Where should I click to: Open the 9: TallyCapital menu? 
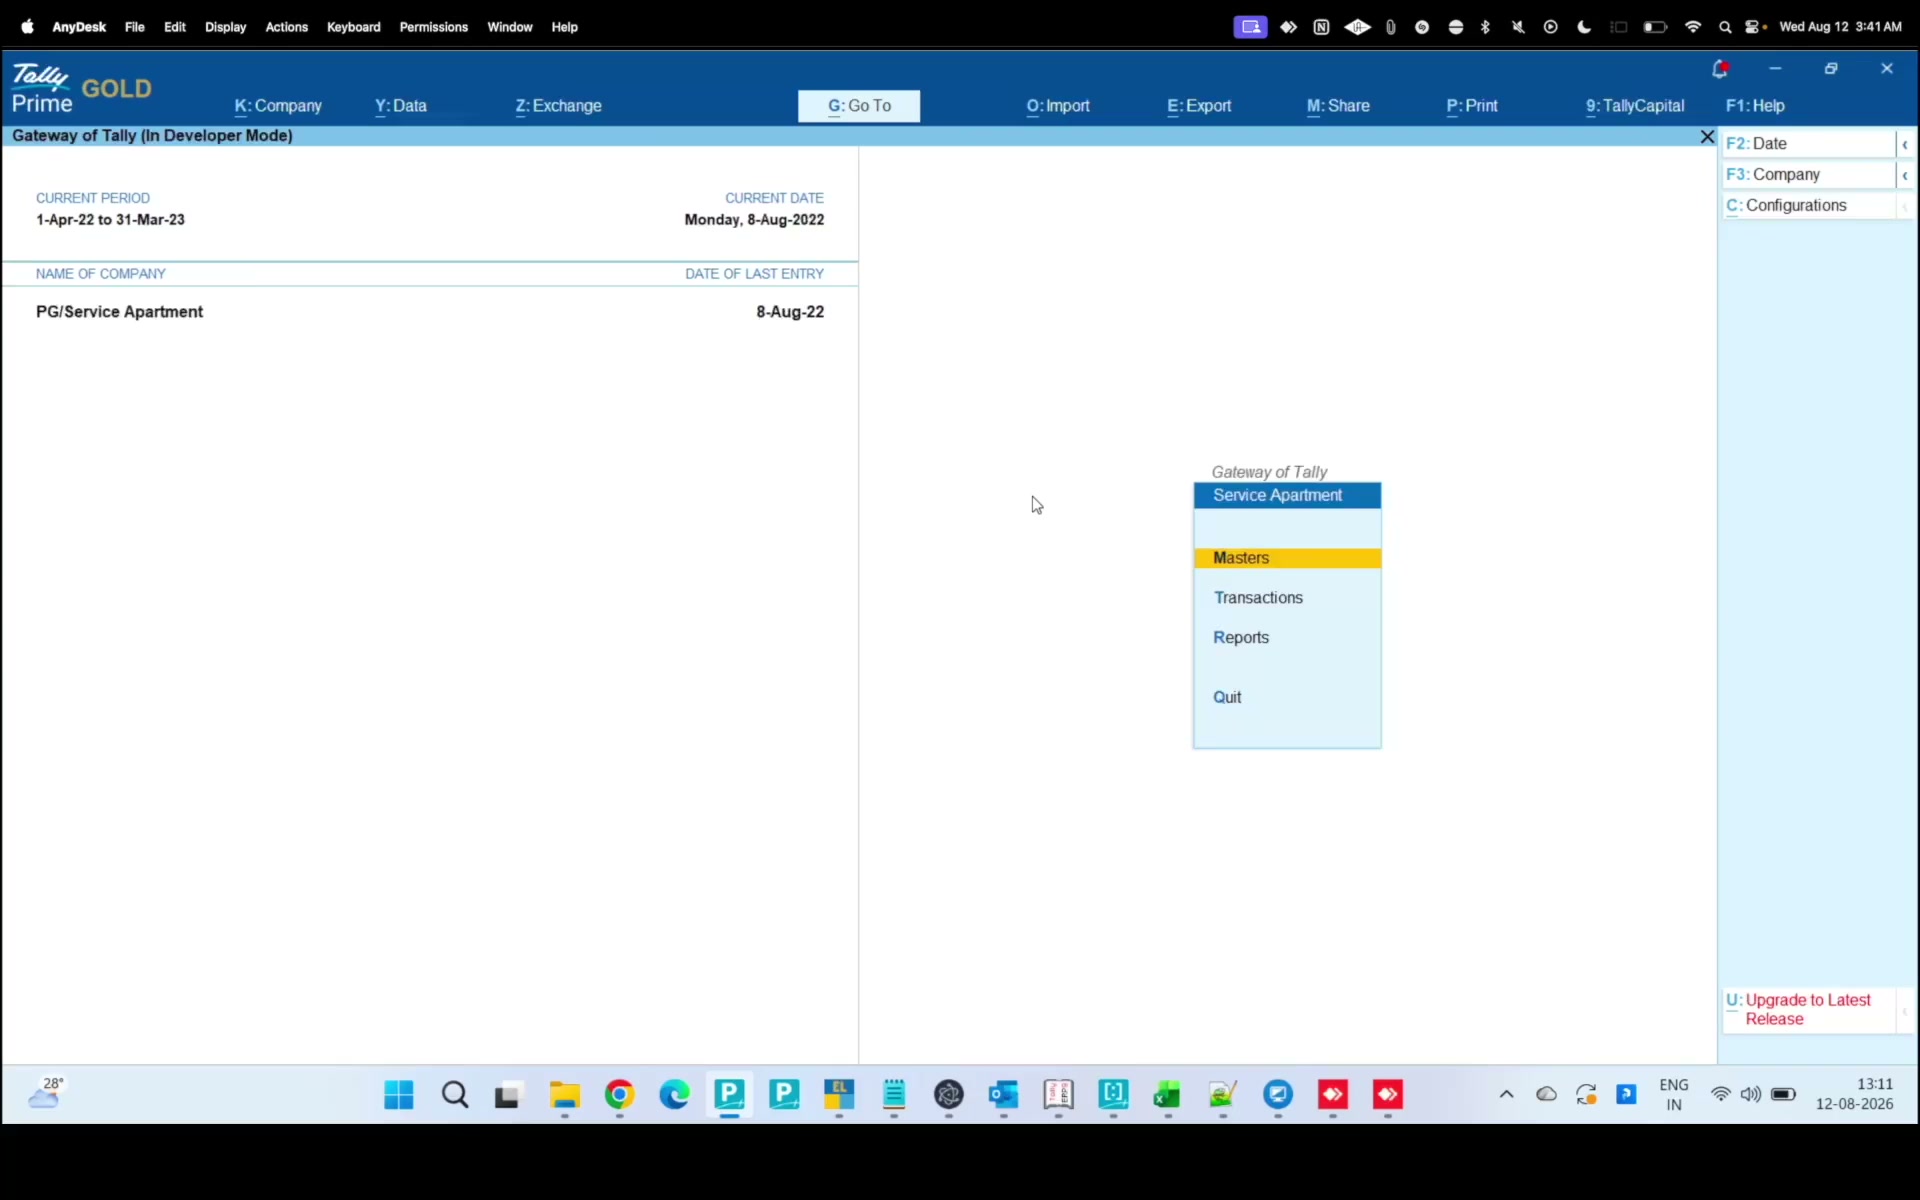[1635, 106]
